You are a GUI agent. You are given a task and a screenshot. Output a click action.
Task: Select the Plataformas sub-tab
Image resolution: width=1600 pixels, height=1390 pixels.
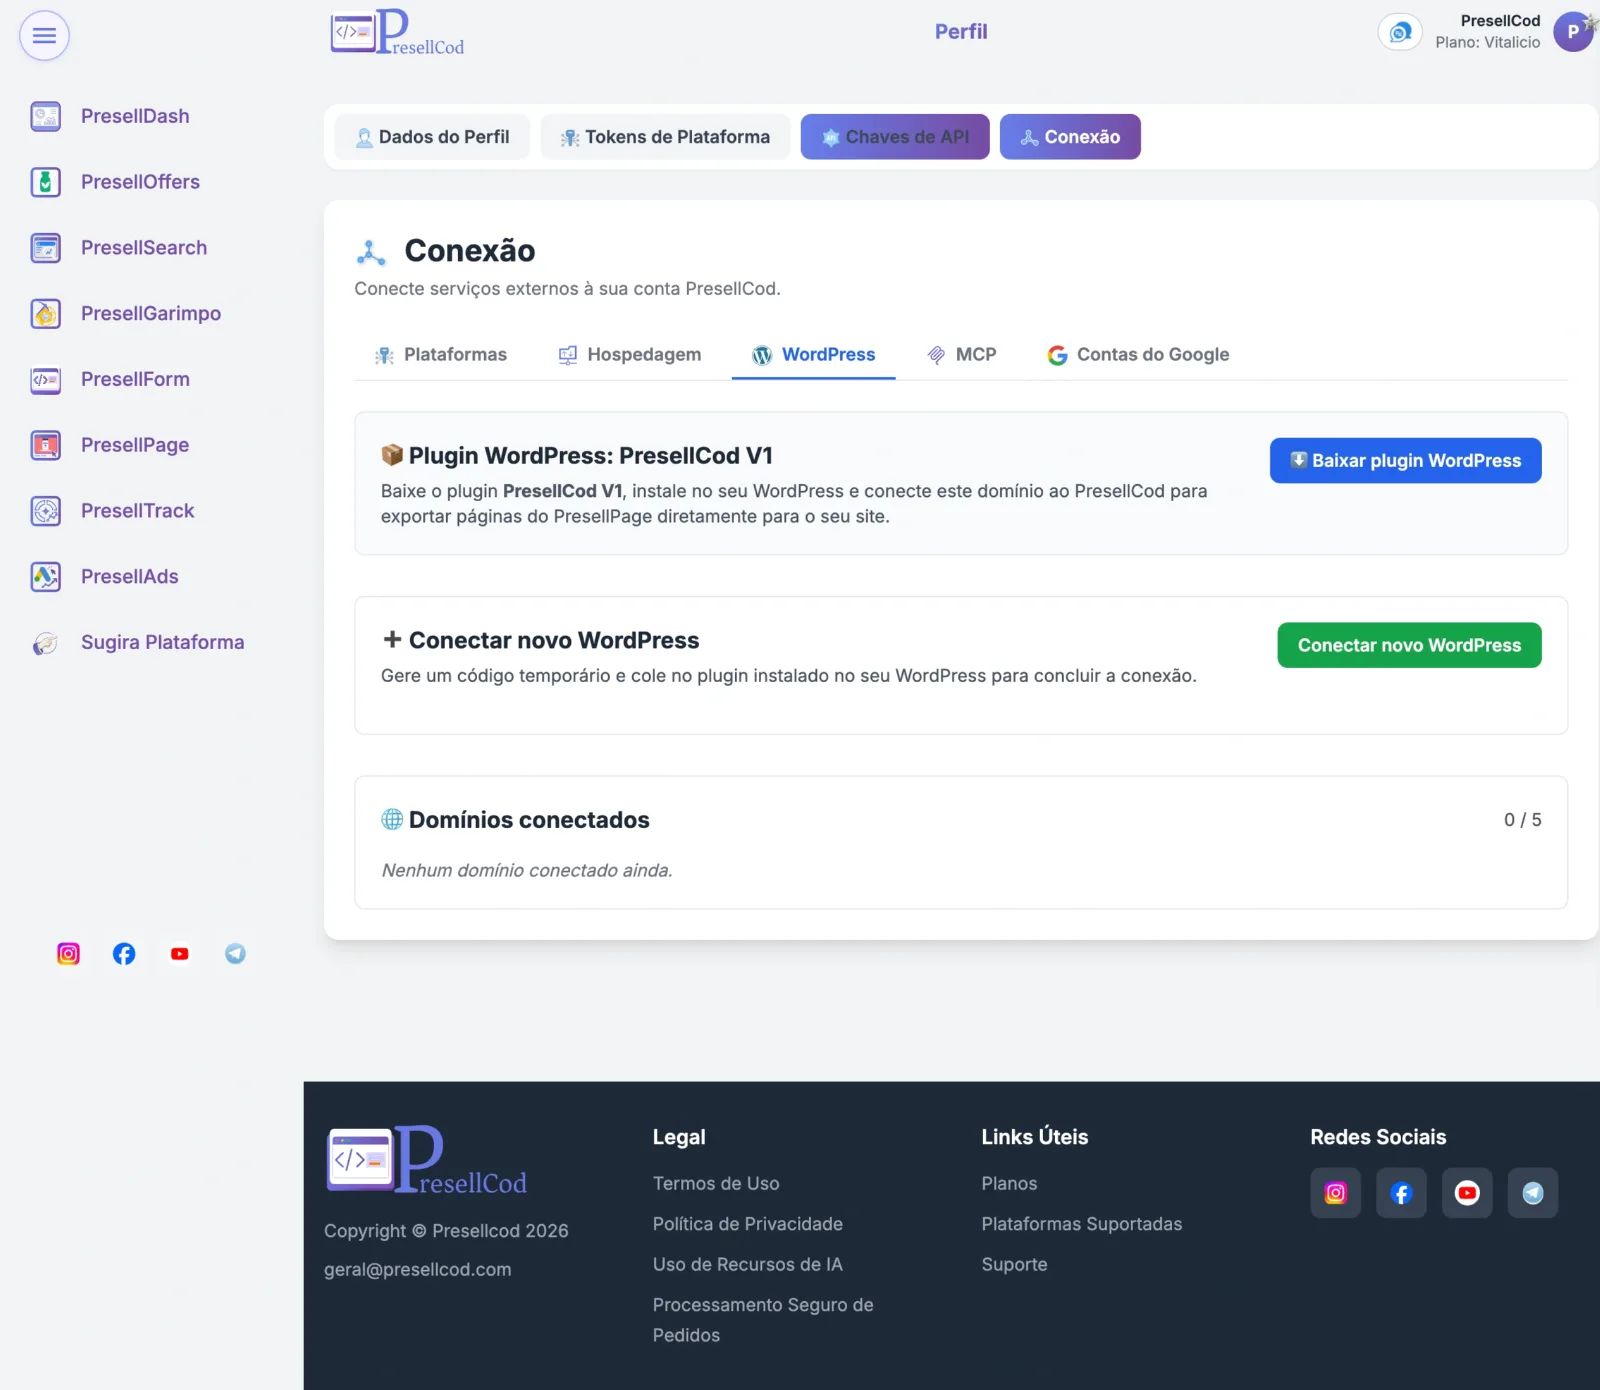[441, 355]
